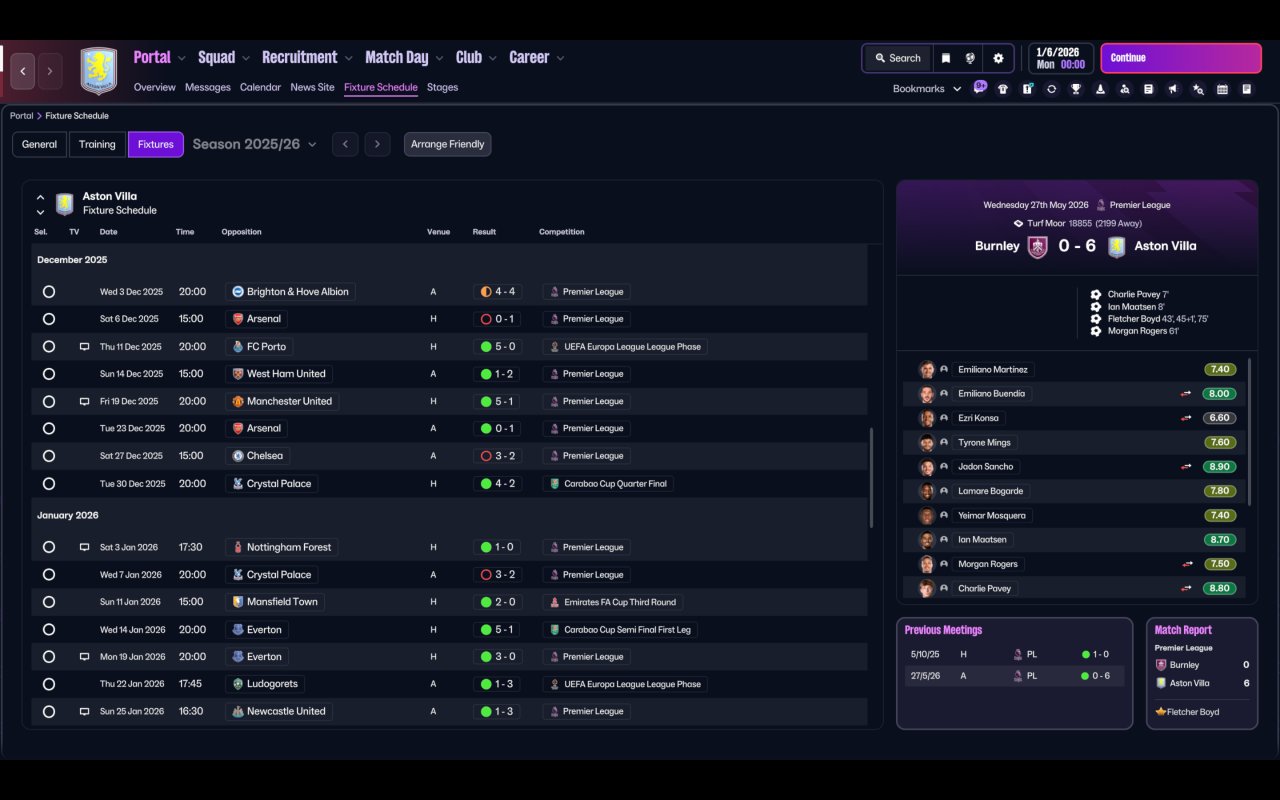1280x800 pixels.
Task: Open the calendar grid bookmark shortcut
Action: tap(1222, 89)
